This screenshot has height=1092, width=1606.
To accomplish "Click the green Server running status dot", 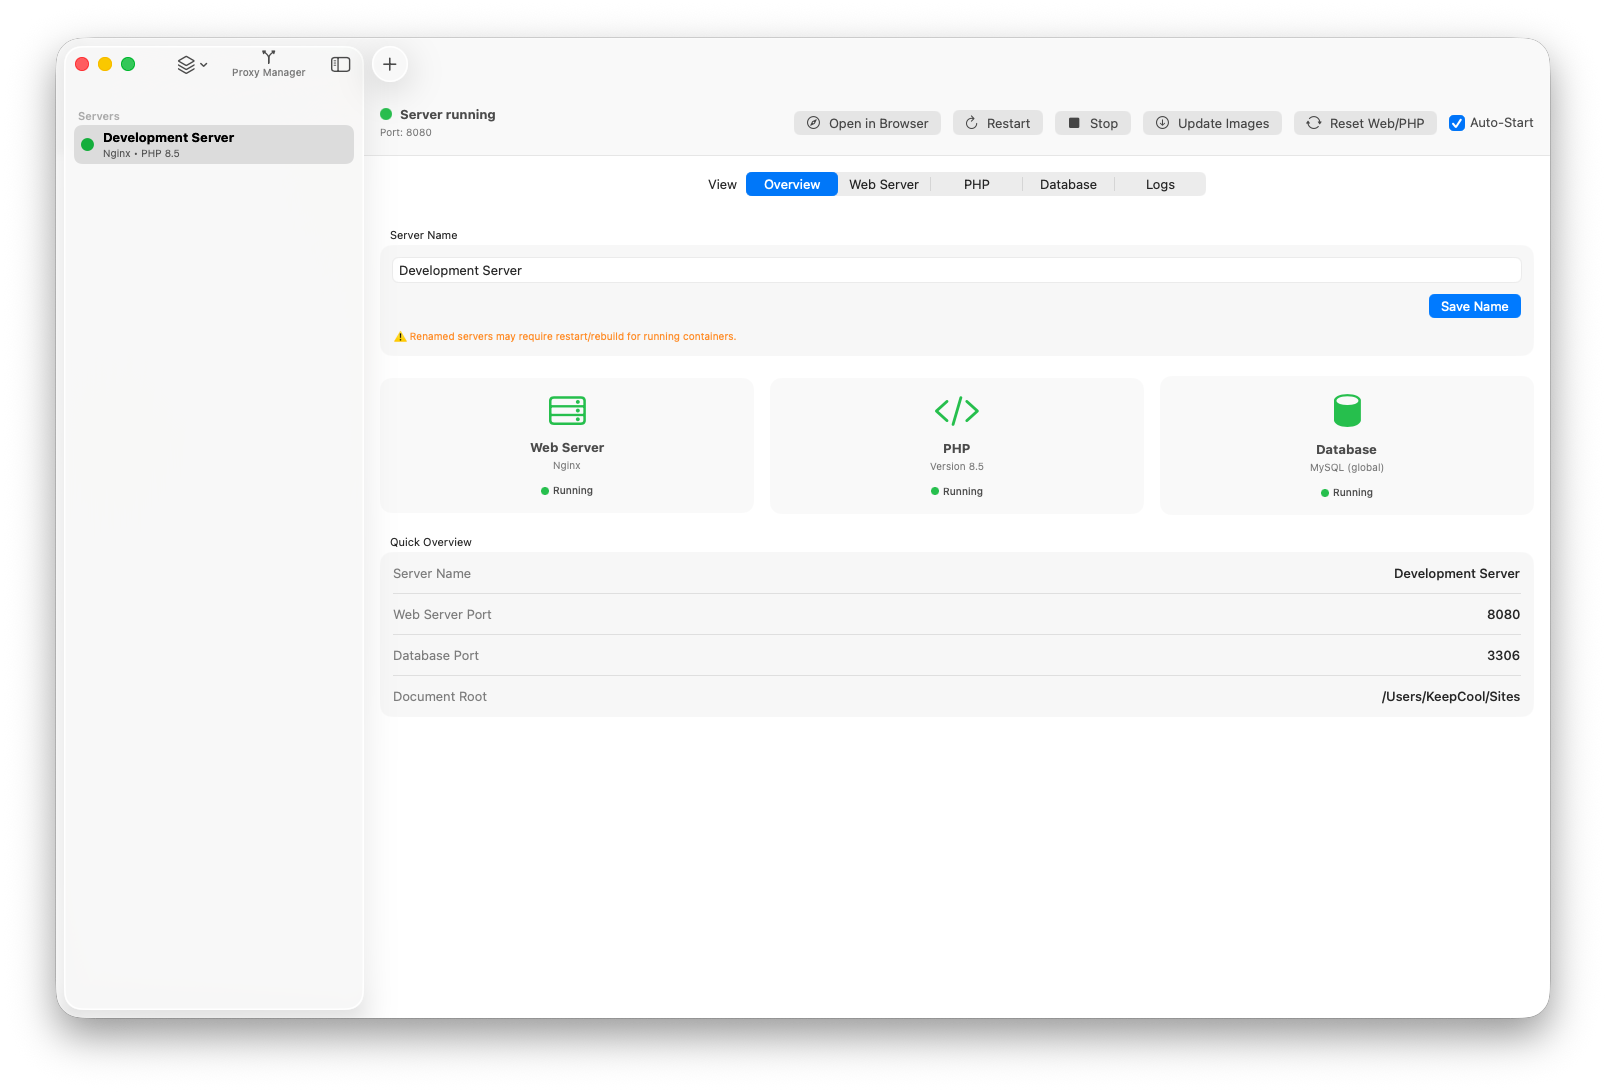I will [x=385, y=114].
